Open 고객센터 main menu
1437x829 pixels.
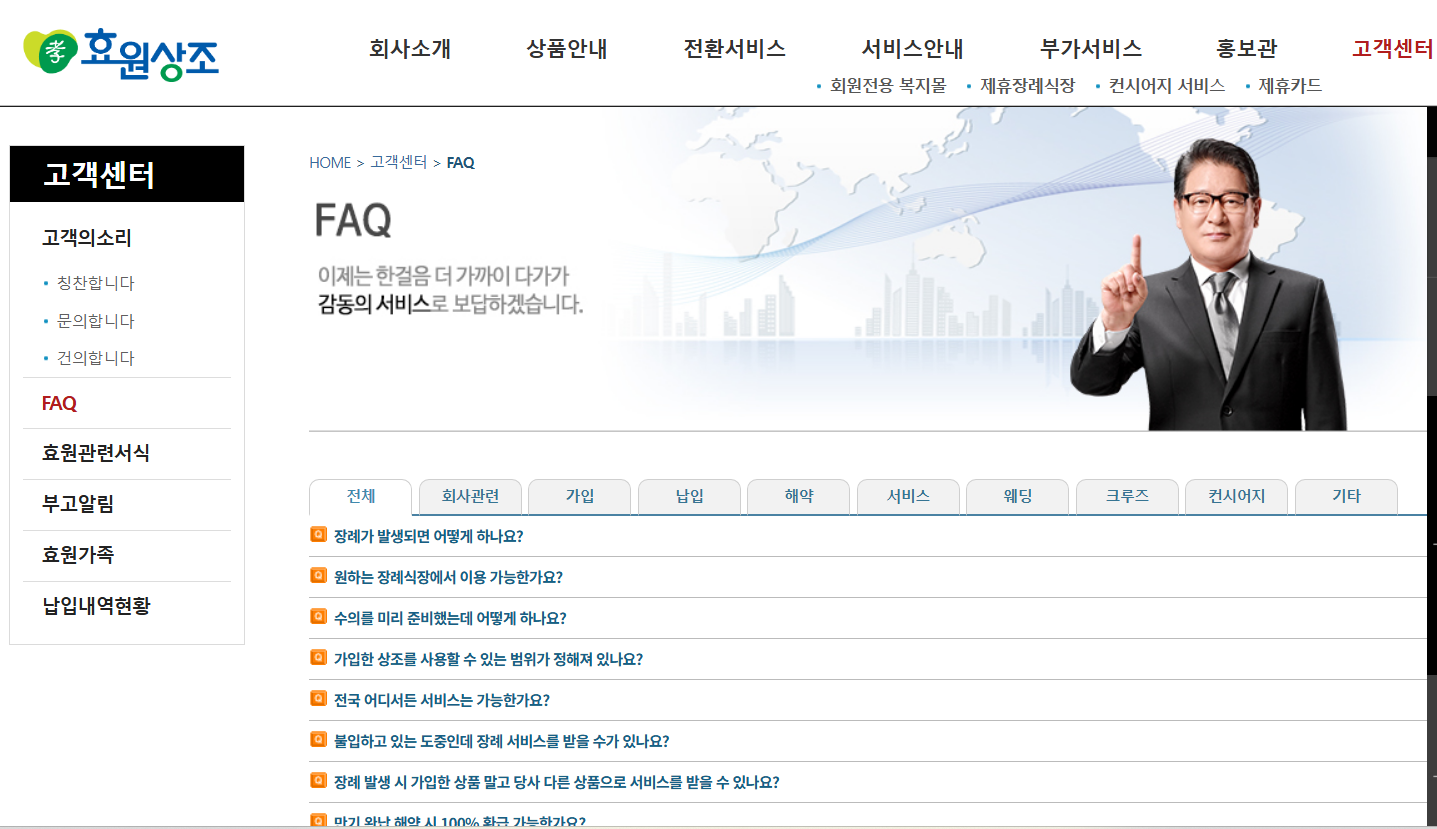click(1393, 49)
